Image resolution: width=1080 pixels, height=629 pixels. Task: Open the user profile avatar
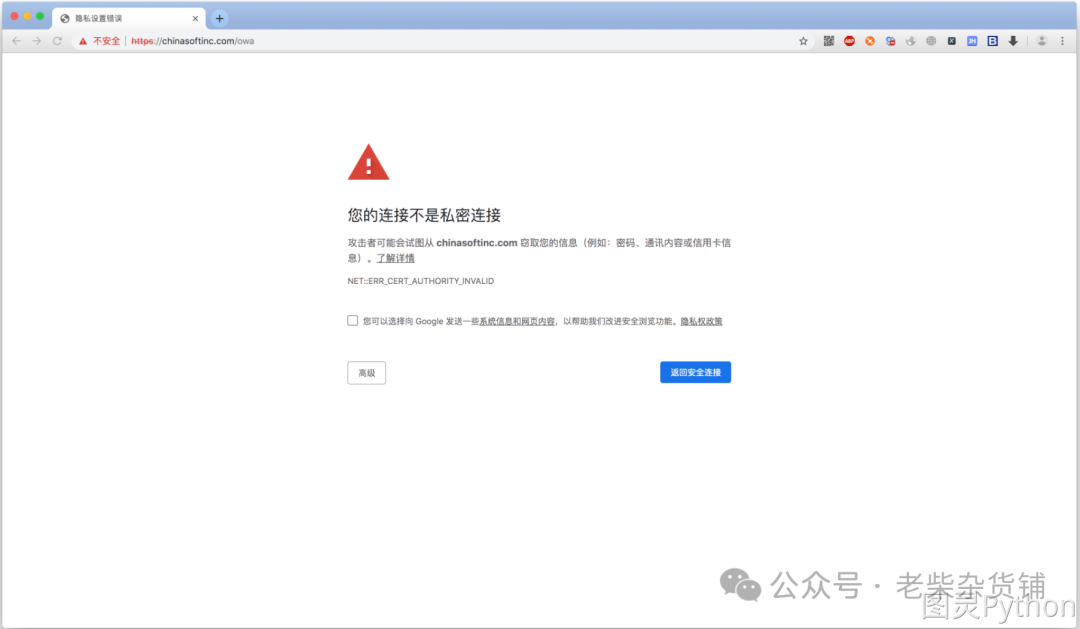coord(1041,41)
